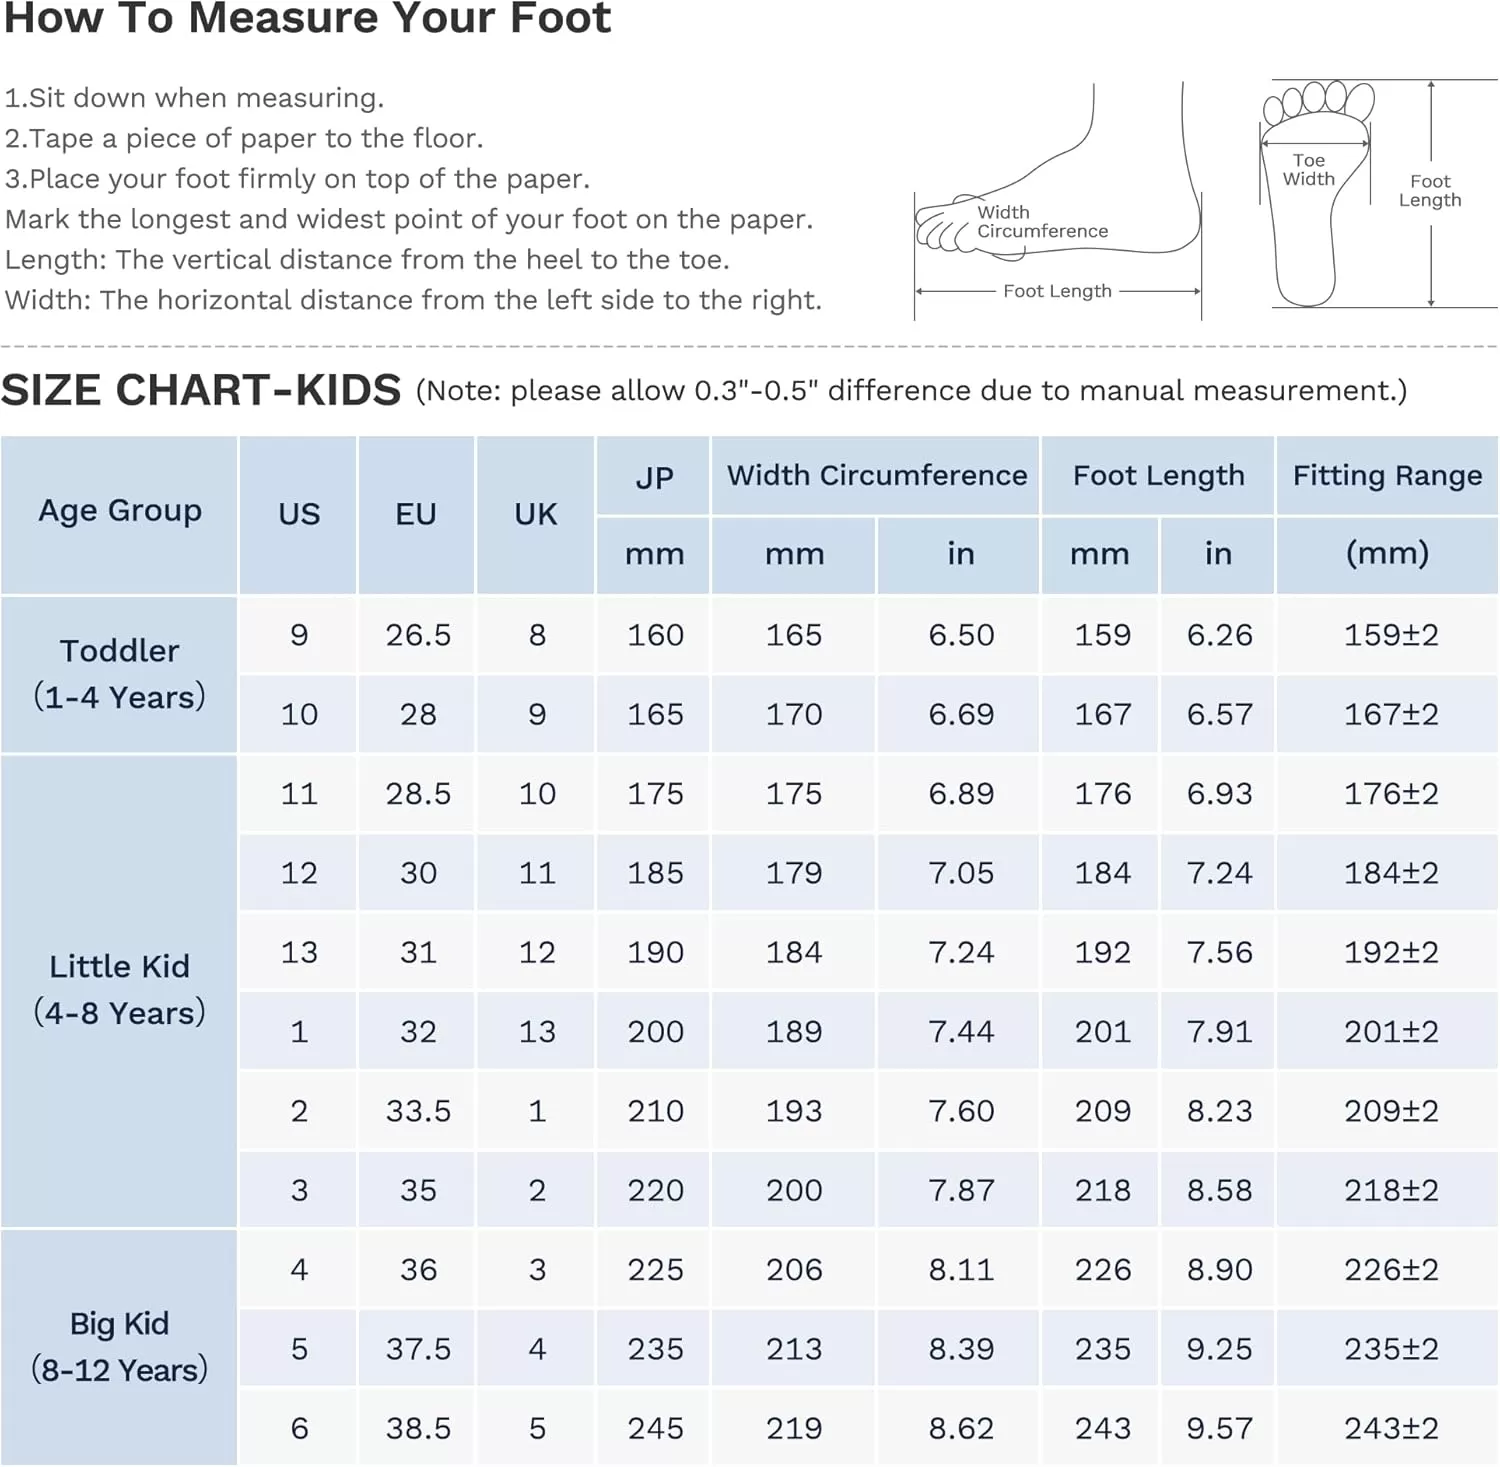Click the Width Circumference column header
This screenshot has width=1500, height=1467.
point(876,476)
